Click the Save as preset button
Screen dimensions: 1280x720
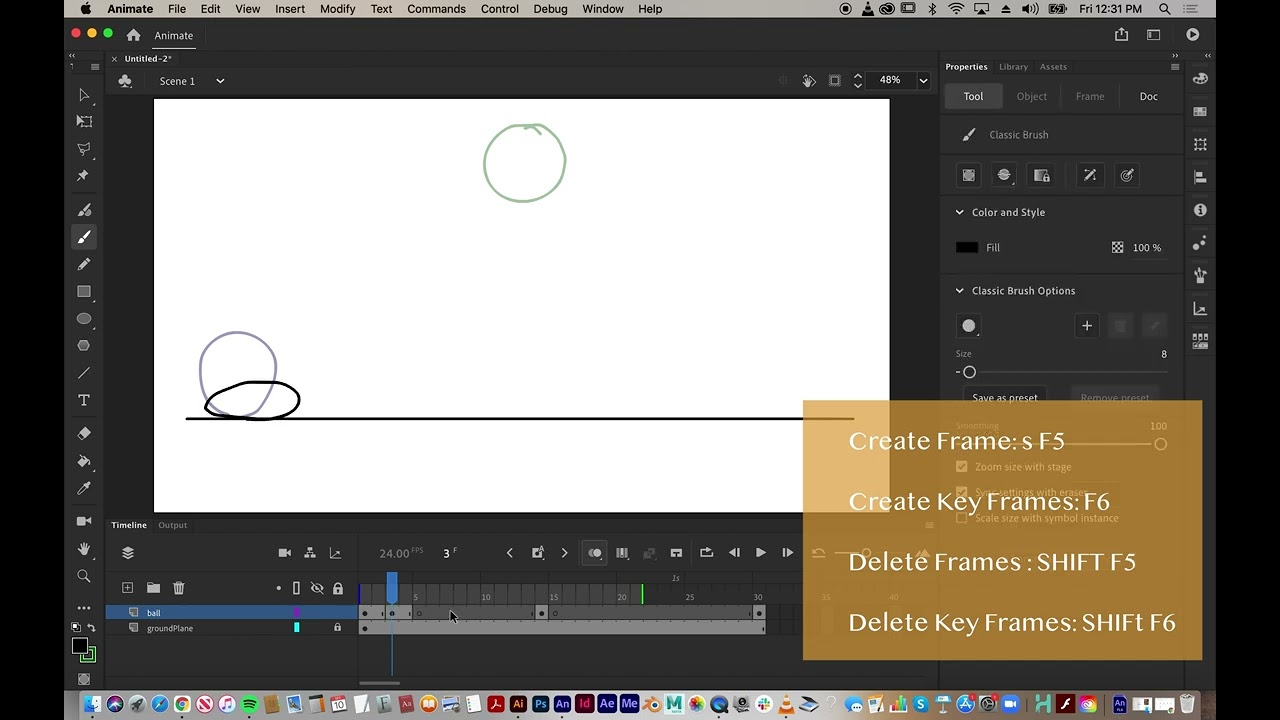tap(1005, 397)
